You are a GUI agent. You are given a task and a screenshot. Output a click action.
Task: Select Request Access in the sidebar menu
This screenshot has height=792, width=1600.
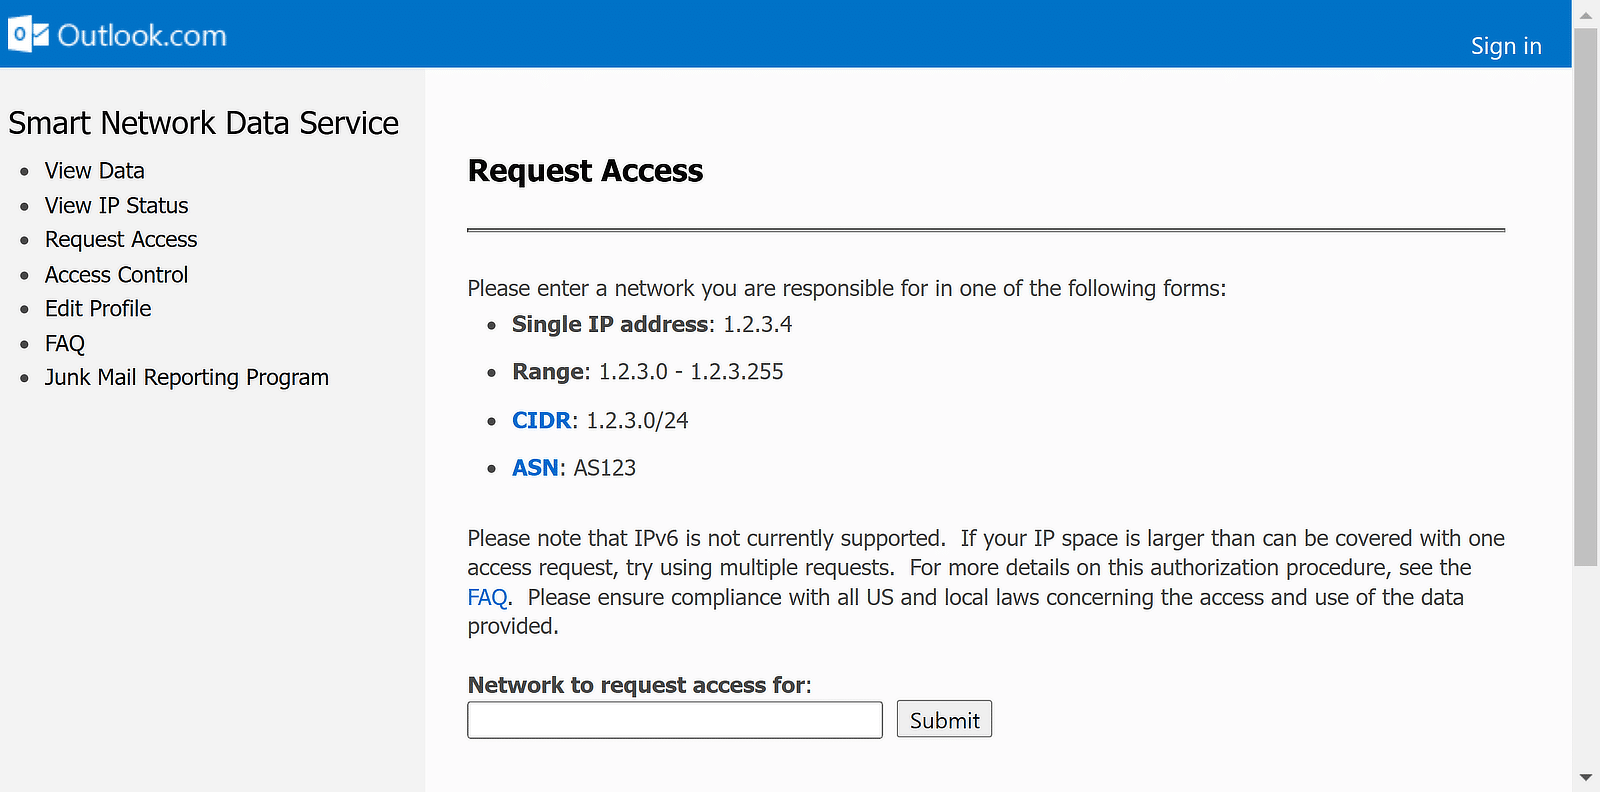pos(121,240)
